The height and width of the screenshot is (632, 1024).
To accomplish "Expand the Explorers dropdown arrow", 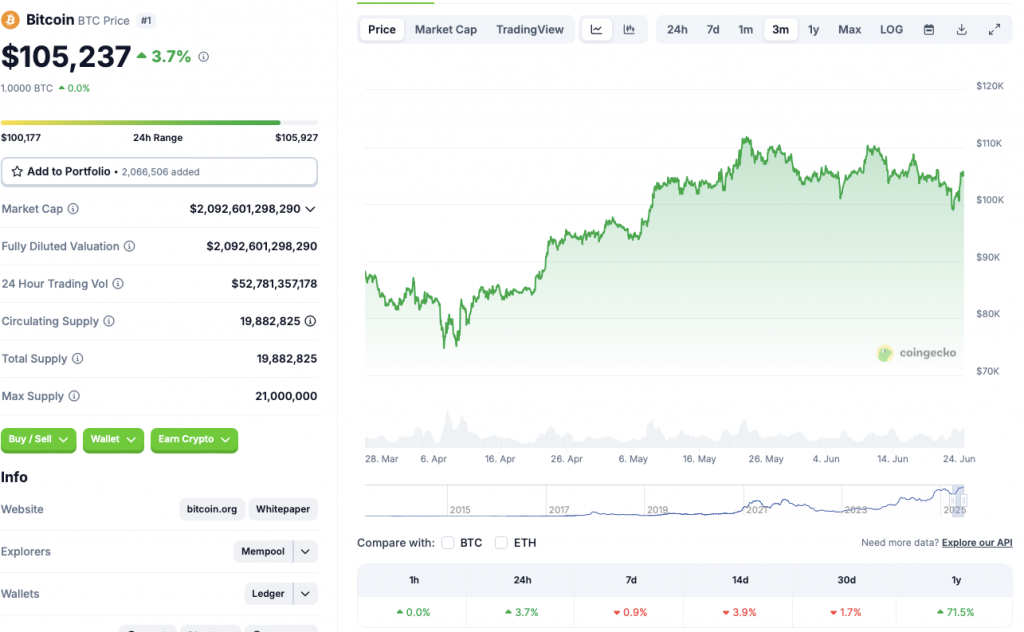I will point(305,552).
